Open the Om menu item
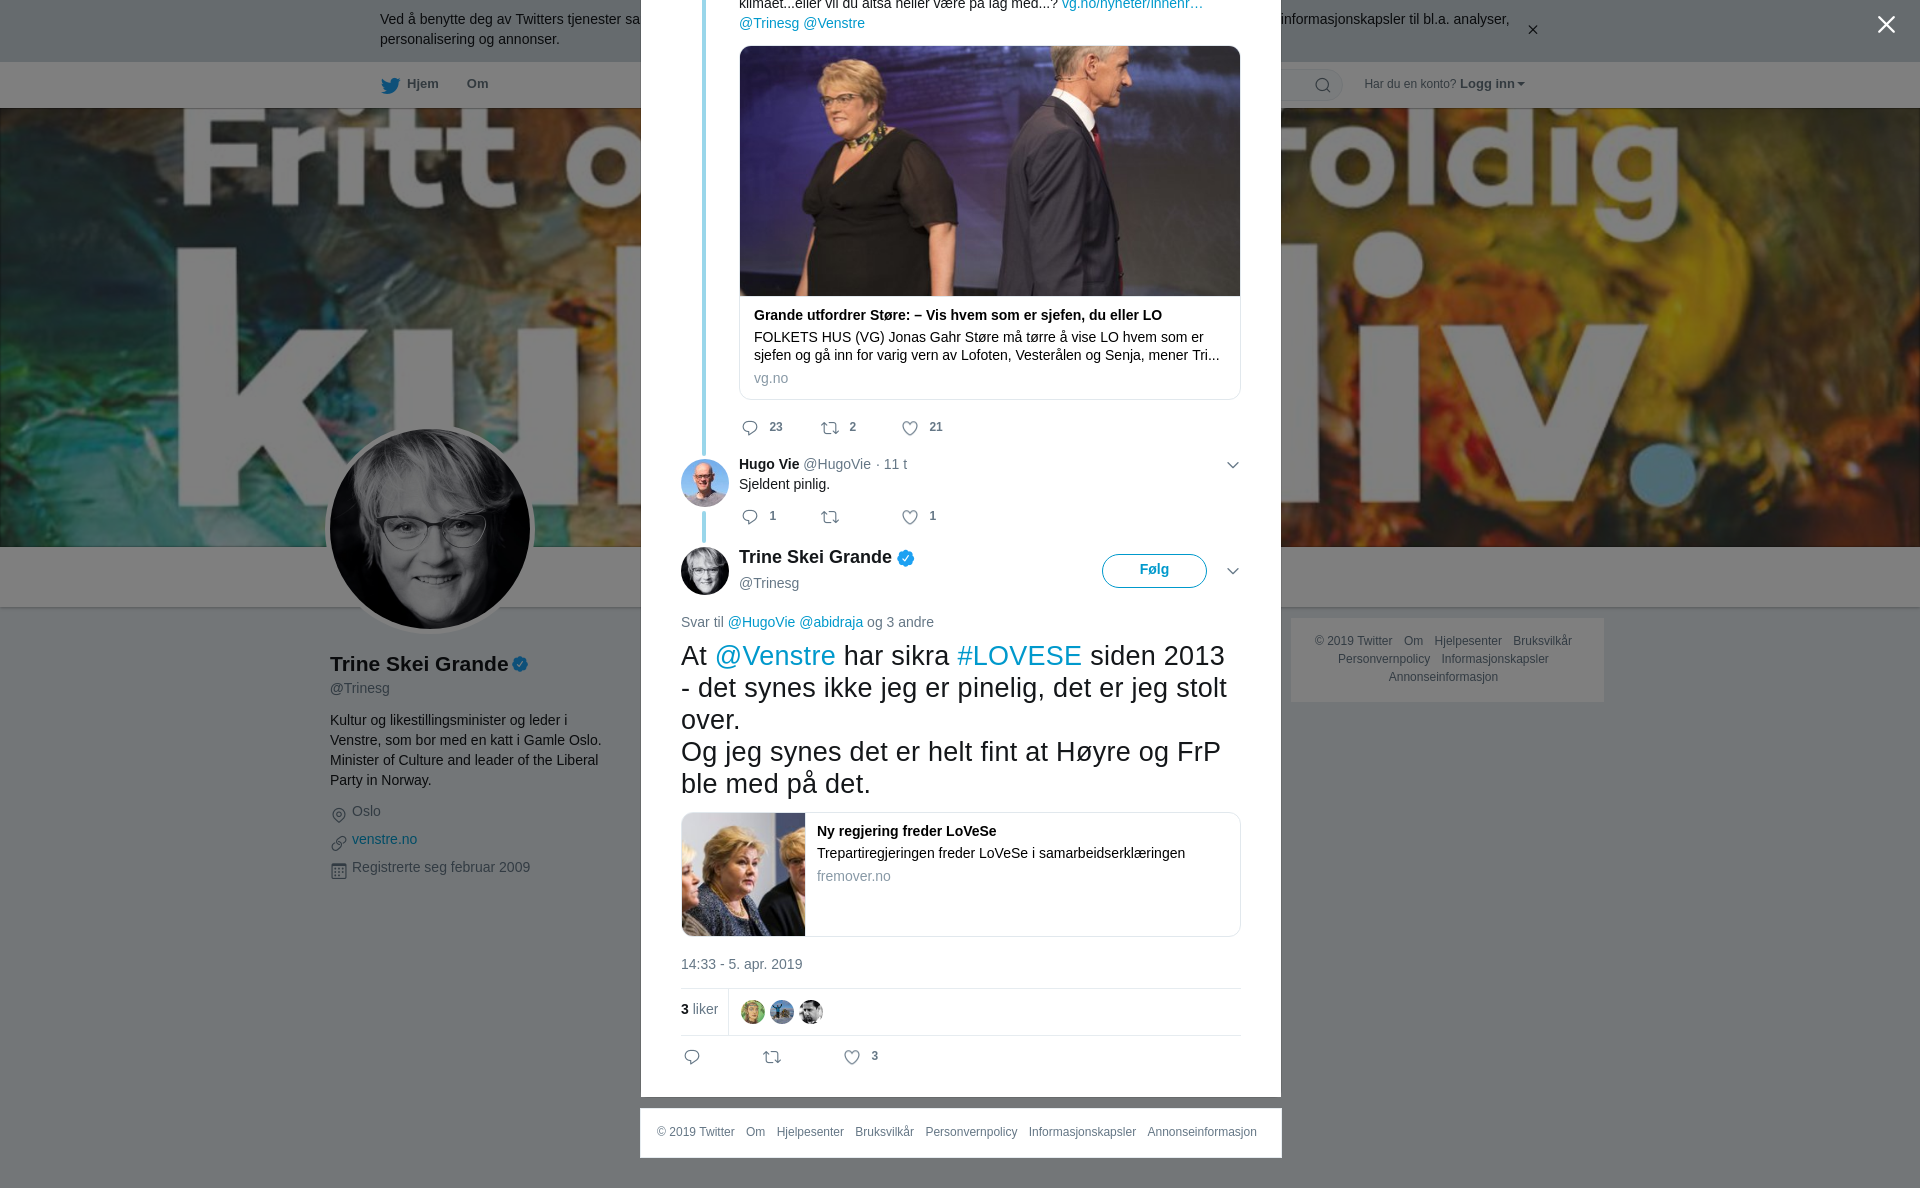The image size is (1920, 1188). (478, 84)
